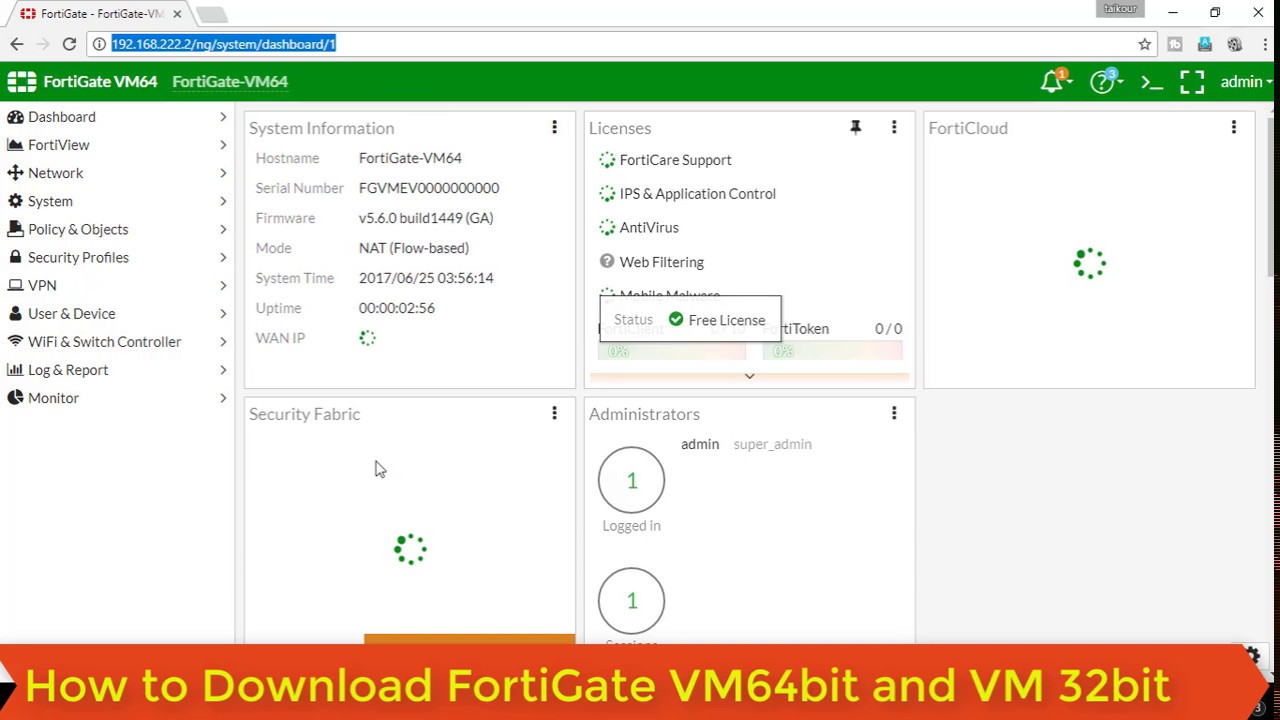Expand the WiFi & Switch Controller chevron
Viewport: 1280px width, 720px height.
[223, 341]
